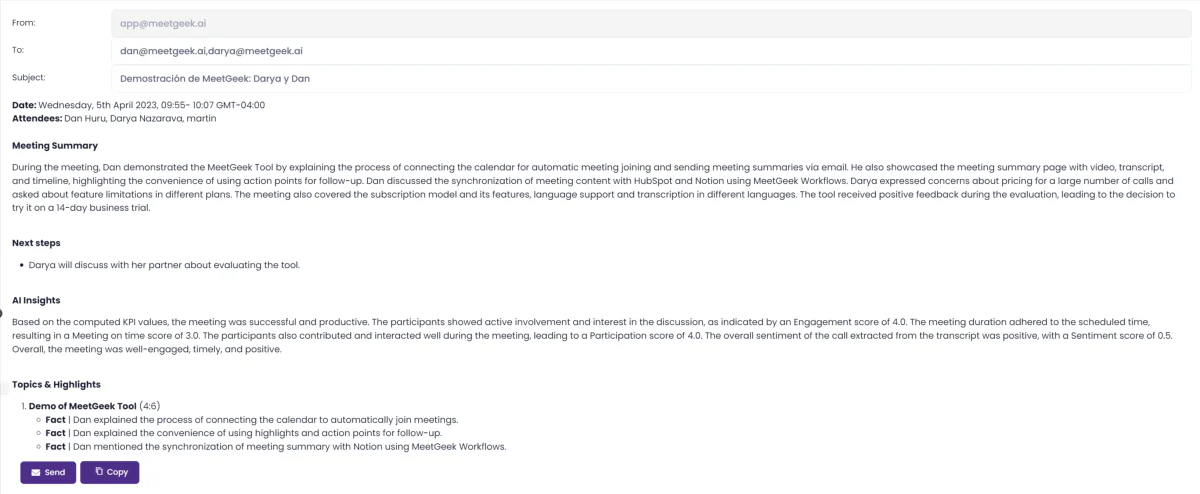Viewport: 1200px width, 494px height.
Task: Click the next step about Darya's partner
Action: click(164, 265)
